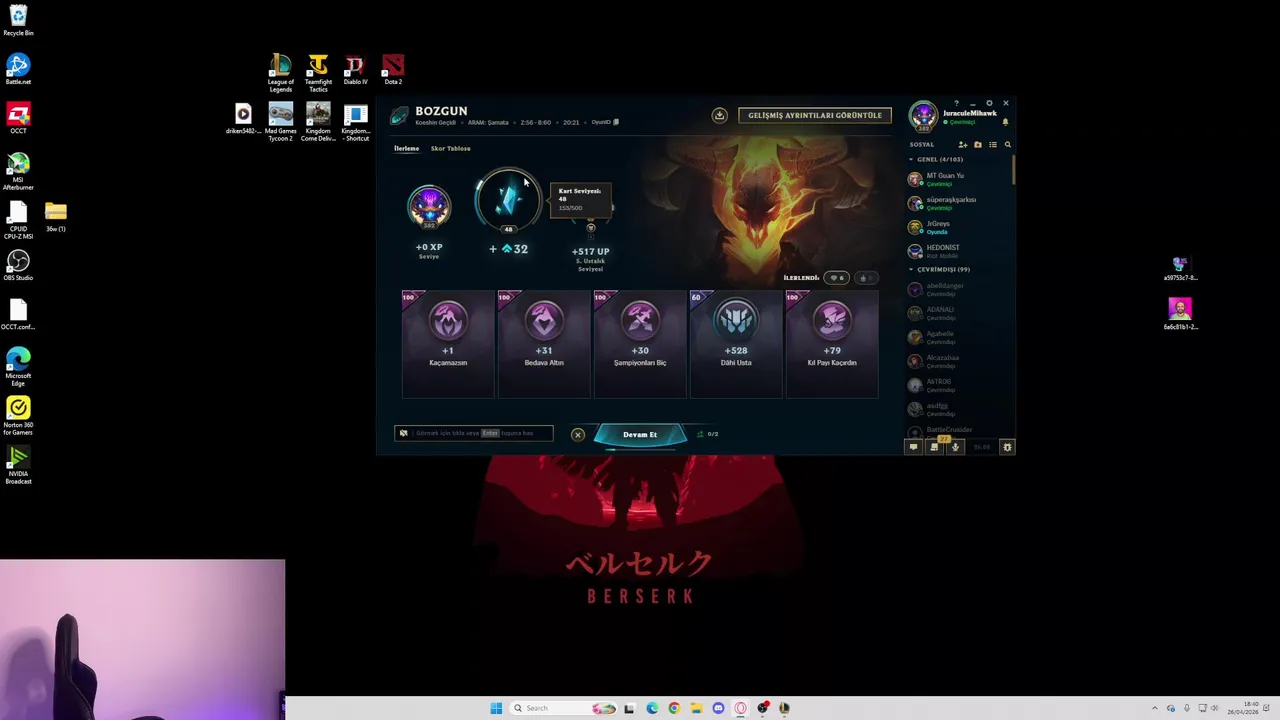Toggle the voice microphone icon
1280x720 pixels.
tap(955, 447)
